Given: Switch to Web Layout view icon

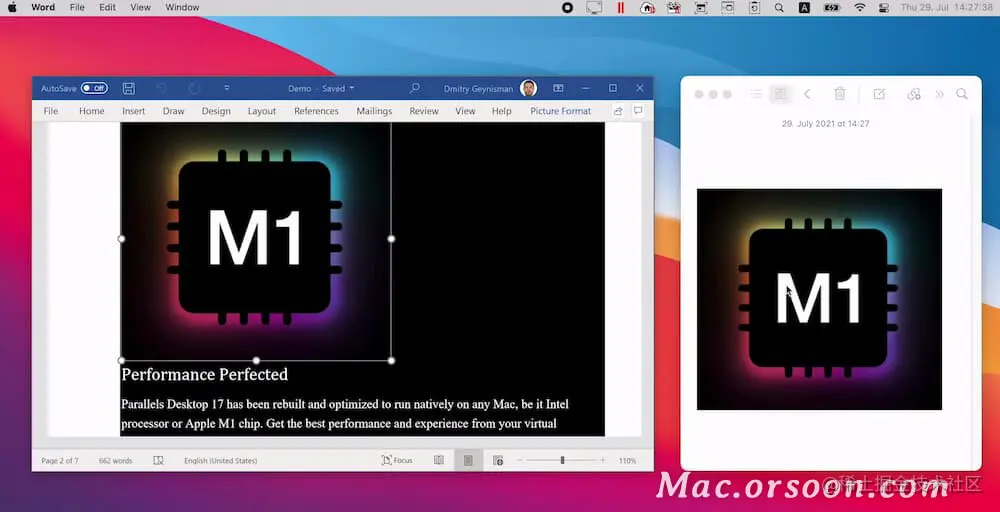Looking at the screenshot, I should coord(498,460).
